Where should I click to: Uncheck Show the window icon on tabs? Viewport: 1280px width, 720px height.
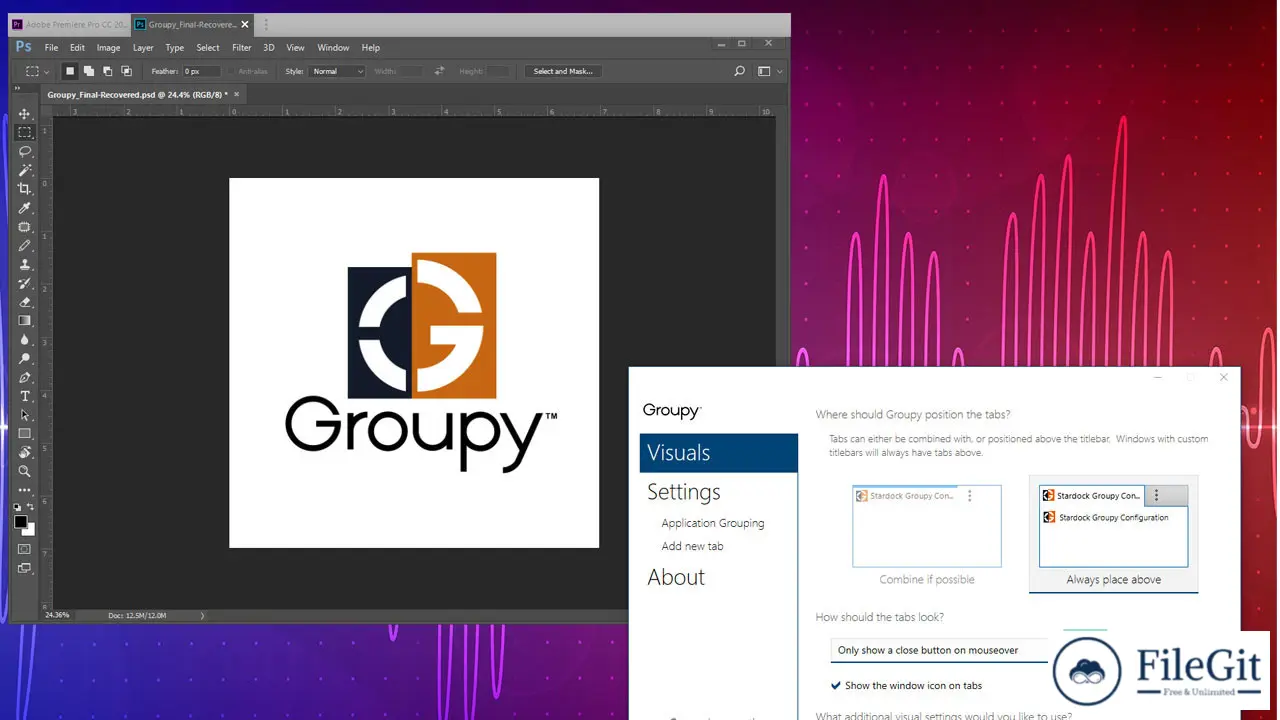836,686
